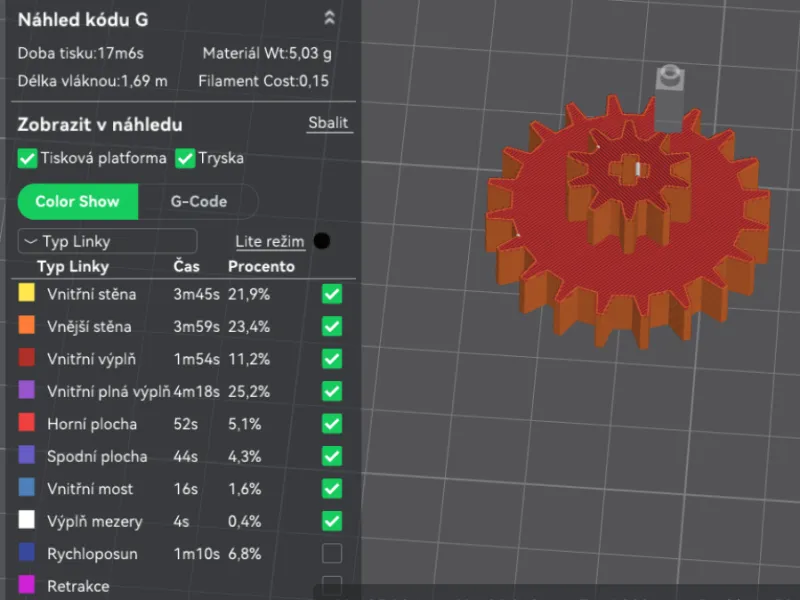Click the black Lite režim indicator dot
The height and width of the screenshot is (600, 800).
[322, 241]
